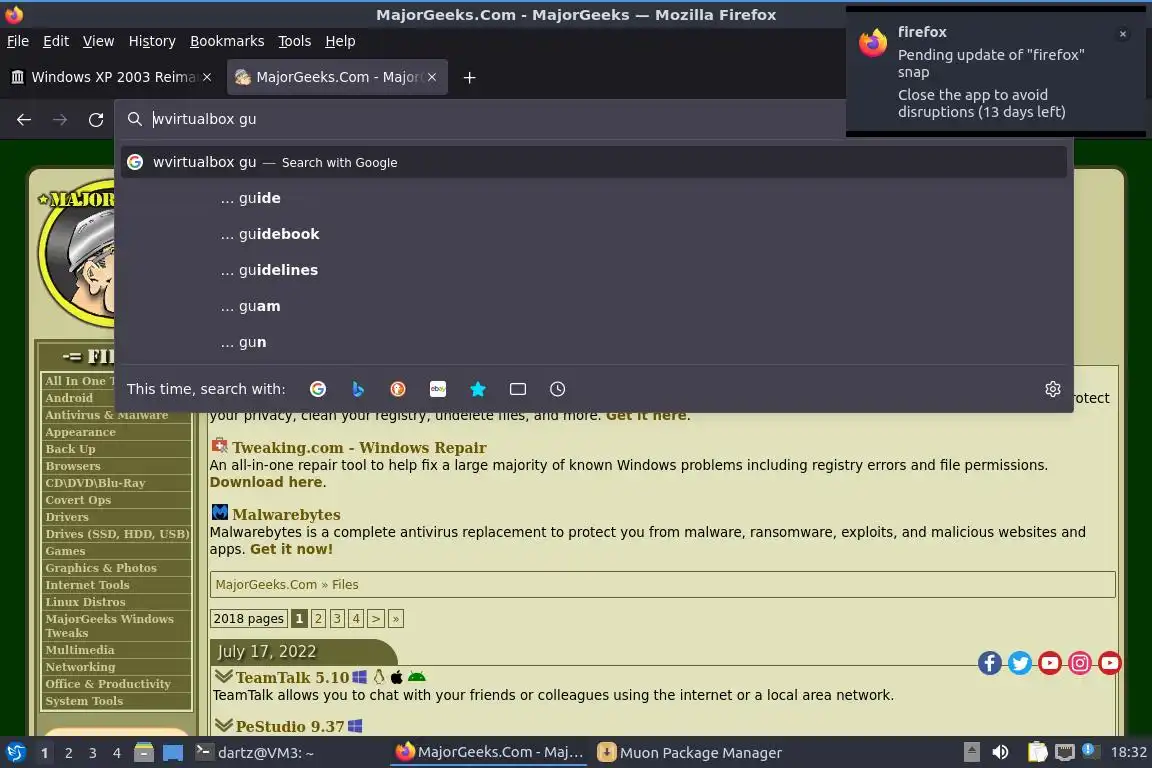Close the Windows XP 2003 Reimagined tab
The image size is (1152, 768).
[x=207, y=77]
